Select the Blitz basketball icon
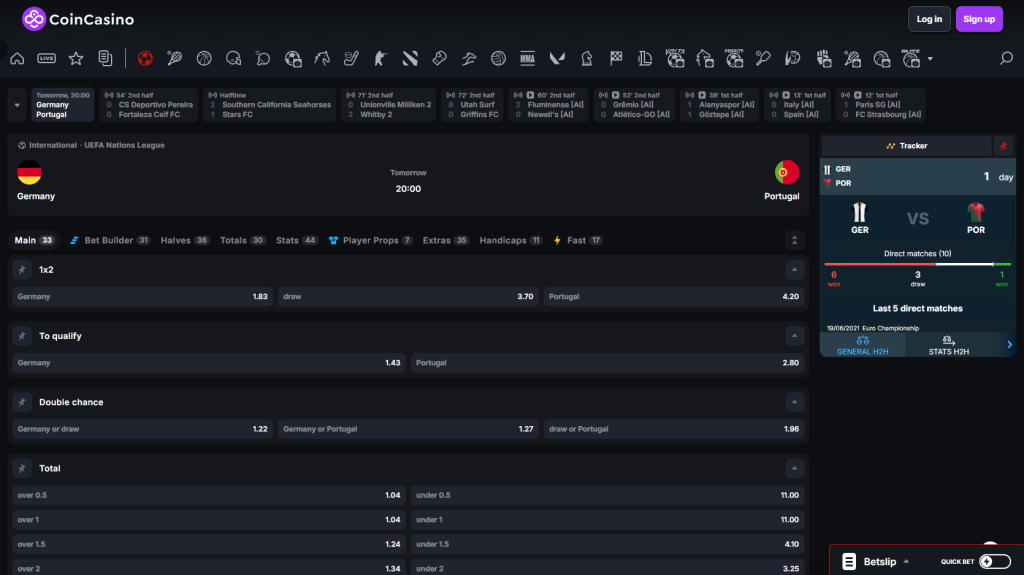 911,58
